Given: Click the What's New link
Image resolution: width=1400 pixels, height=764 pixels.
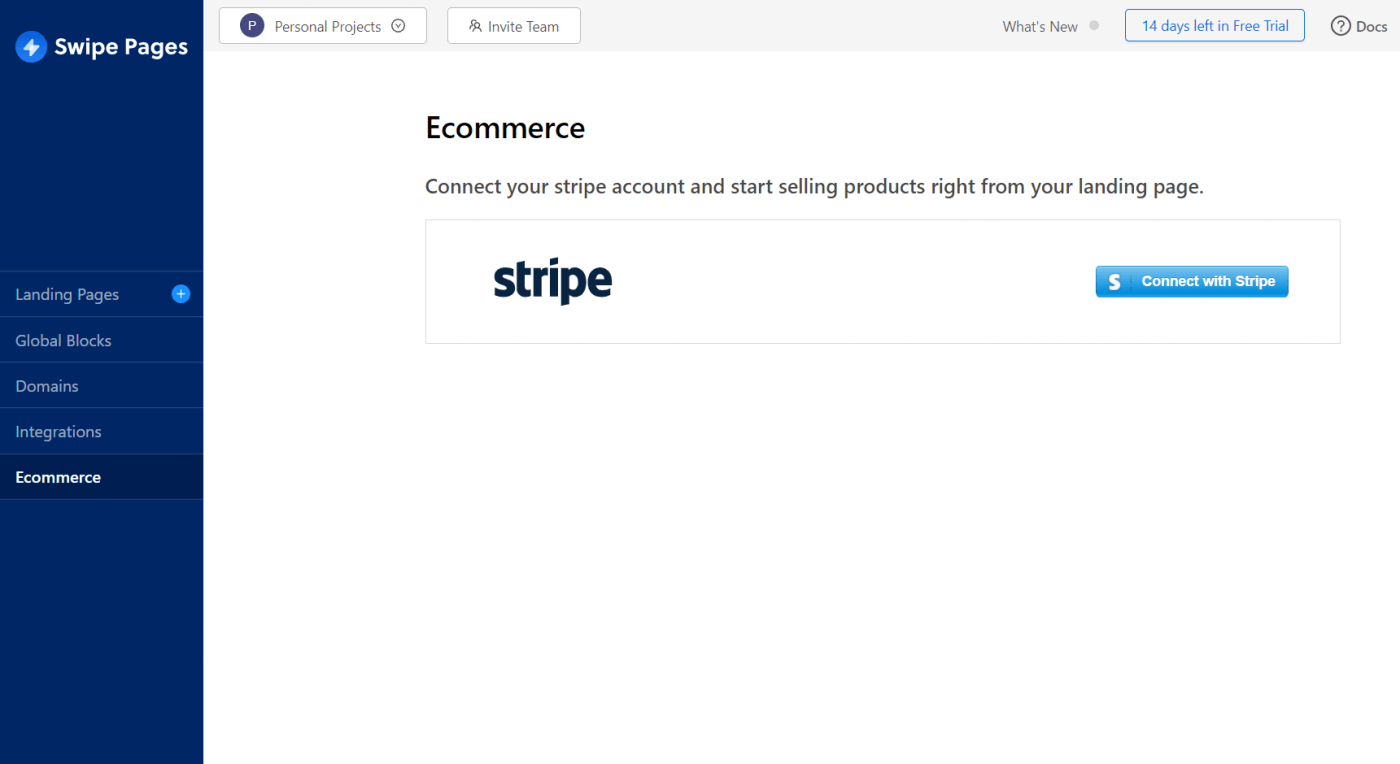Looking at the screenshot, I should click(x=1040, y=26).
